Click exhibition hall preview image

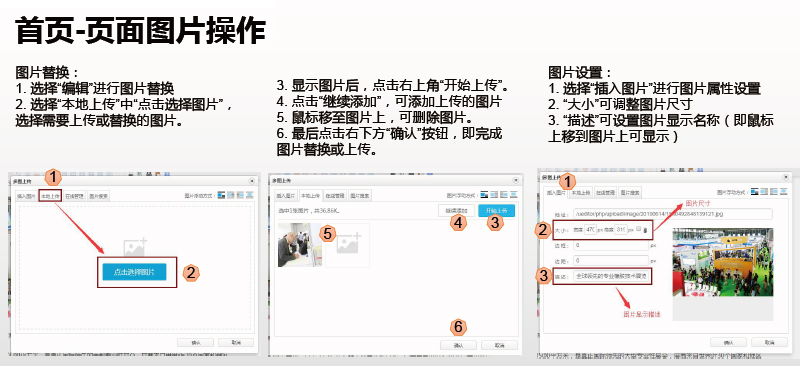[x=722, y=262]
